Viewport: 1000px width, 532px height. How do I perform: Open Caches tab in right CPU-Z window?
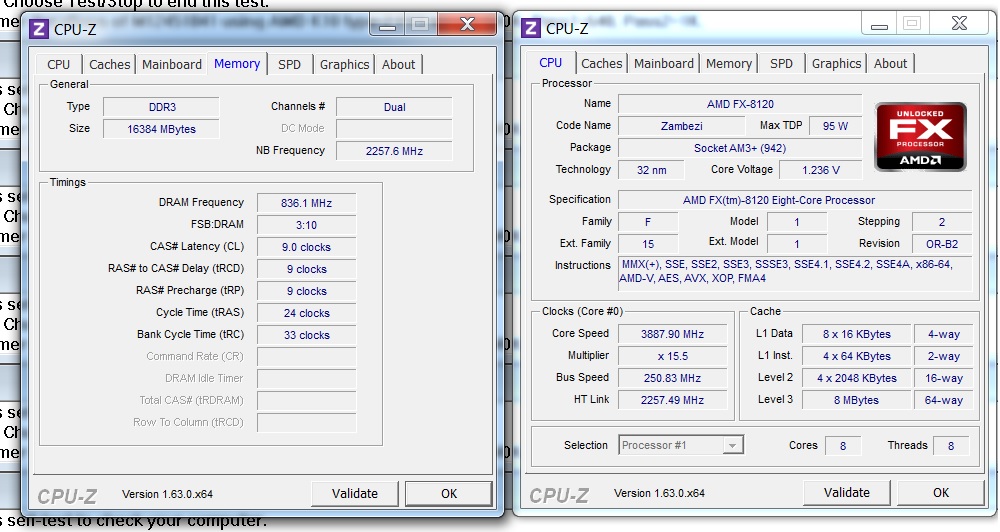coord(601,63)
